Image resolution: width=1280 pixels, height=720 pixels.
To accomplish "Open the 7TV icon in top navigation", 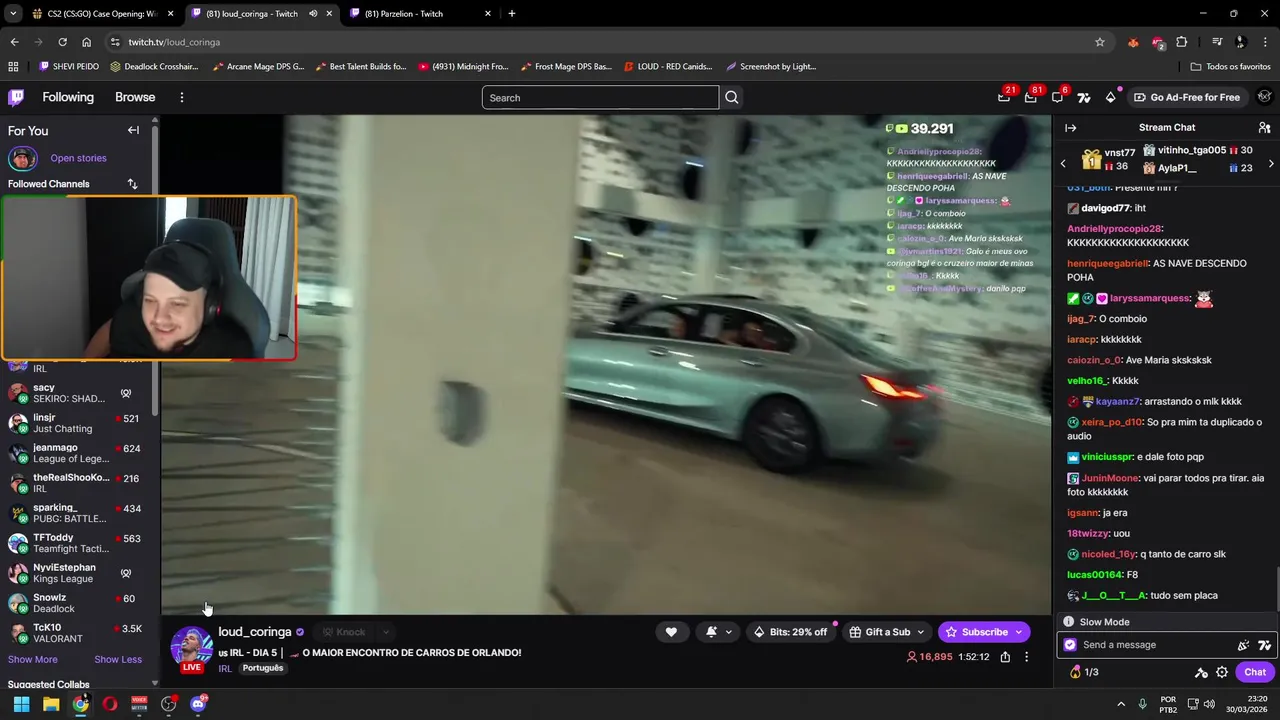I will click(x=1084, y=97).
